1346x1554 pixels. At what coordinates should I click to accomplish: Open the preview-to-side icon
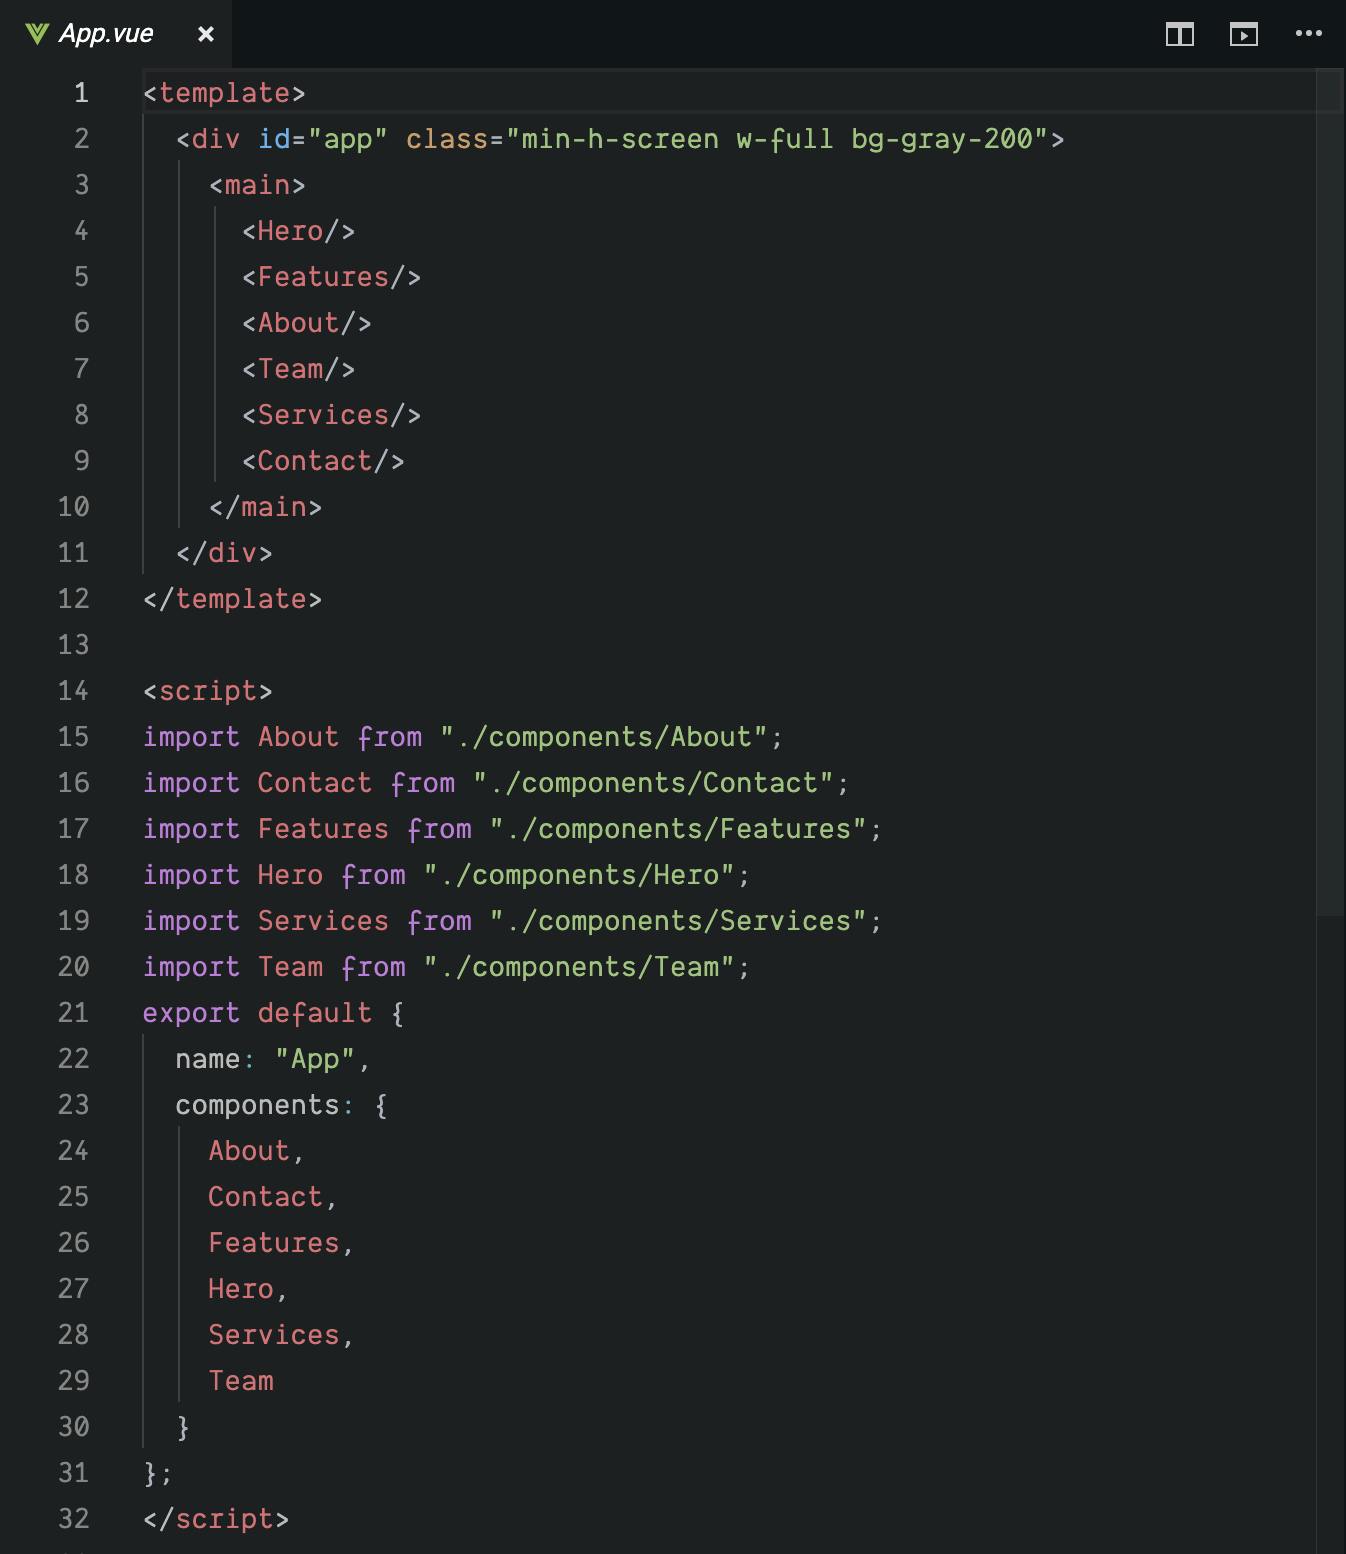1243,34
